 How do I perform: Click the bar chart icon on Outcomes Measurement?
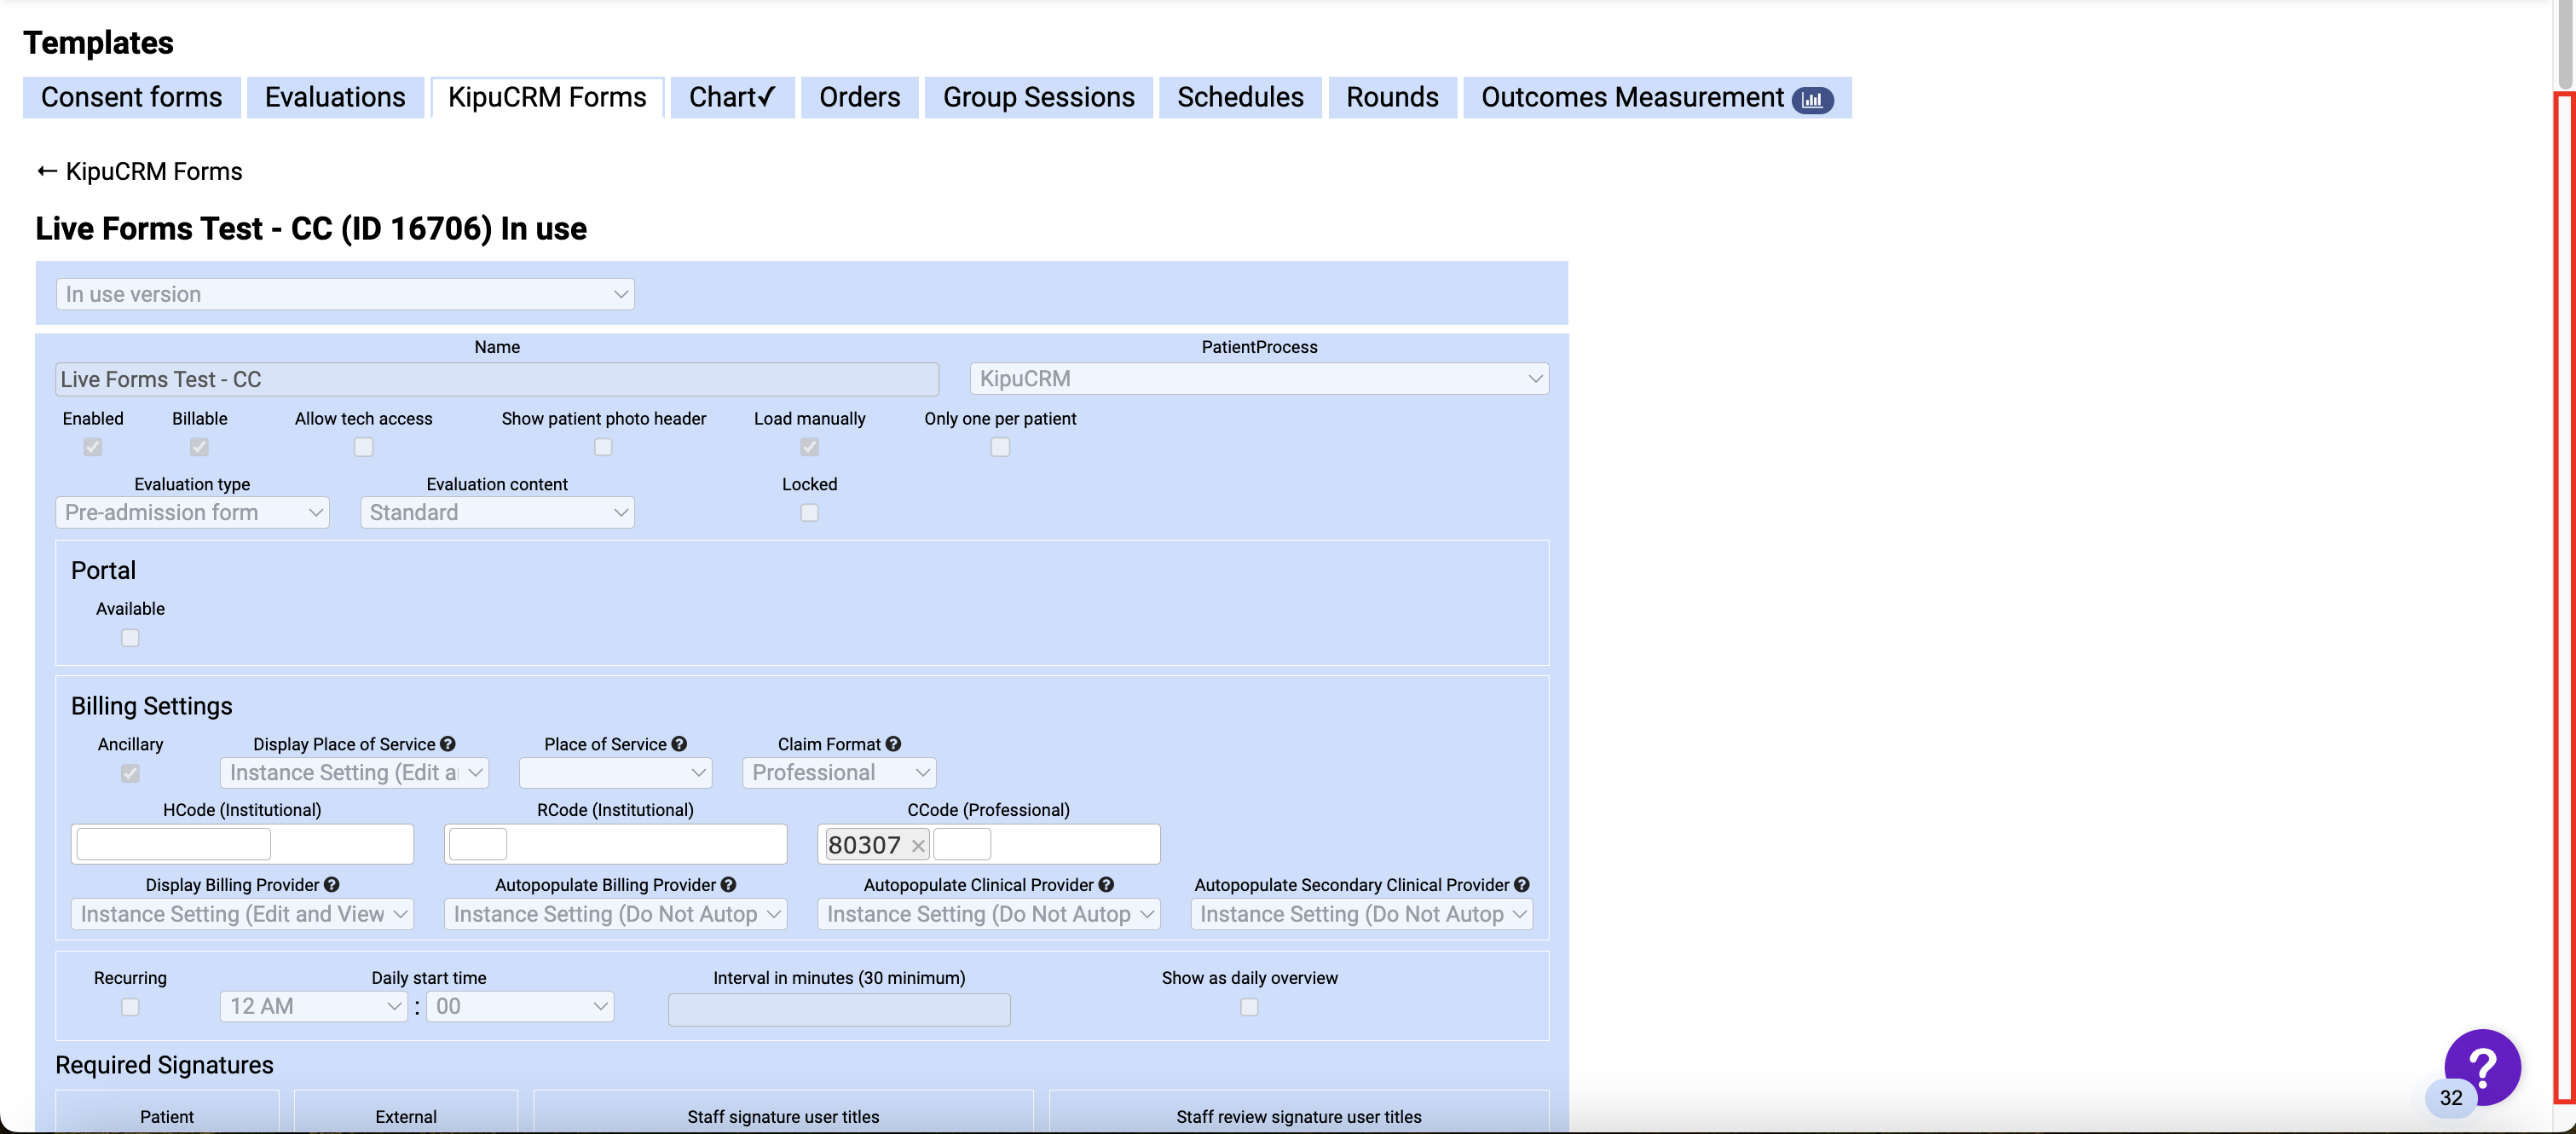(x=1814, y=100)
